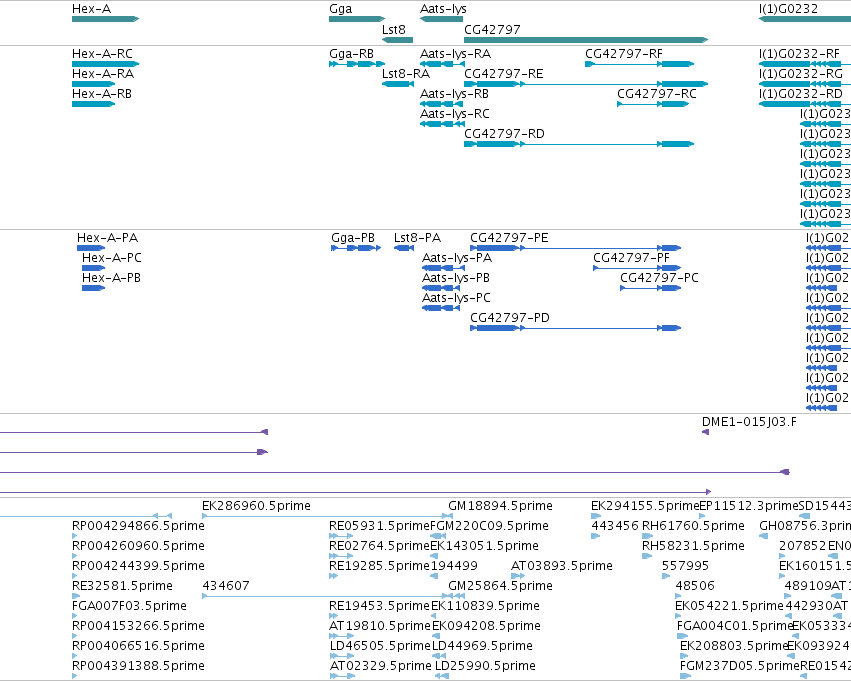Select protein Aats-lys-PA
851x681 pixels.
441,268
